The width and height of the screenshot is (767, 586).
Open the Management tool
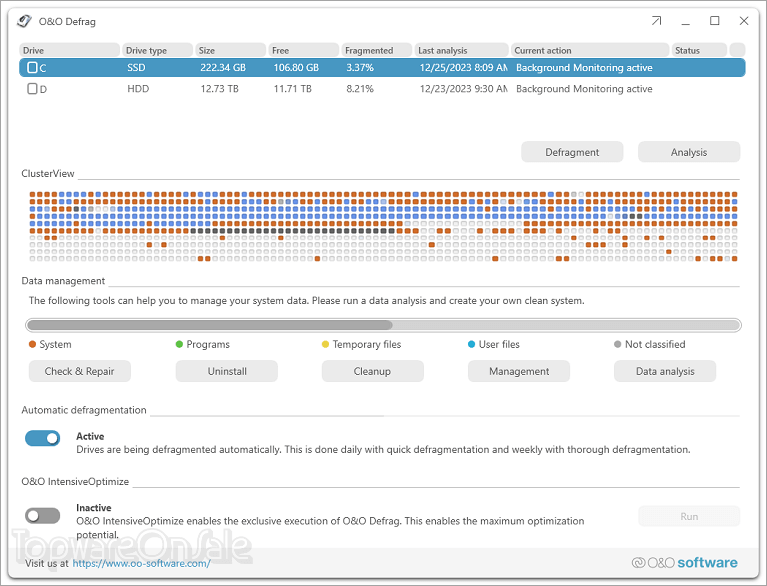coord(519,371)
